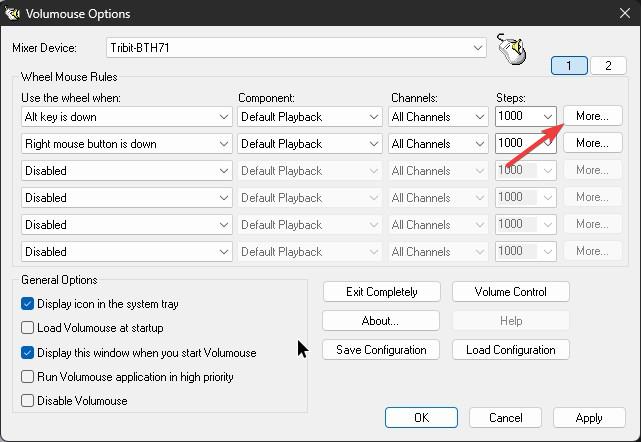Open the Mixer Device dropdown
641x442 pixels.
pos(296,48)
